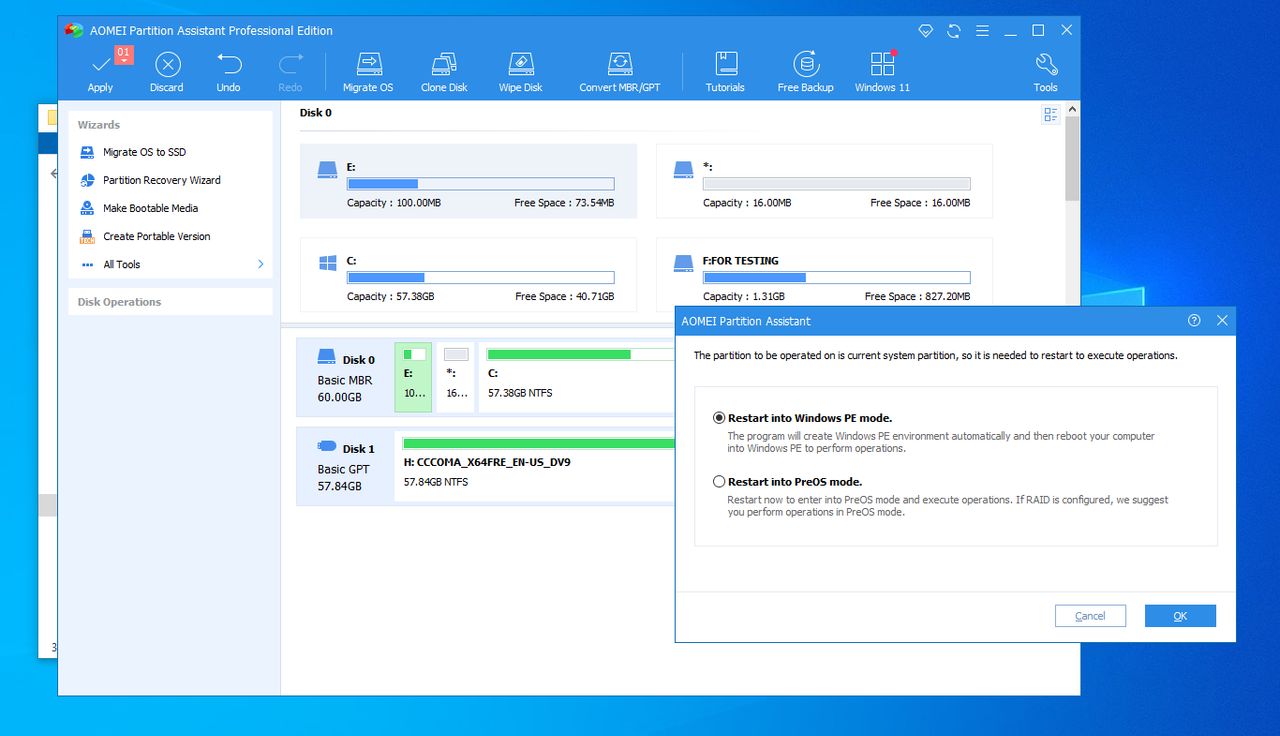Open the Migrate OS toolbar tool
Image resolution: width=1280 pixels, height=736 pixels.
coord(368,72)
